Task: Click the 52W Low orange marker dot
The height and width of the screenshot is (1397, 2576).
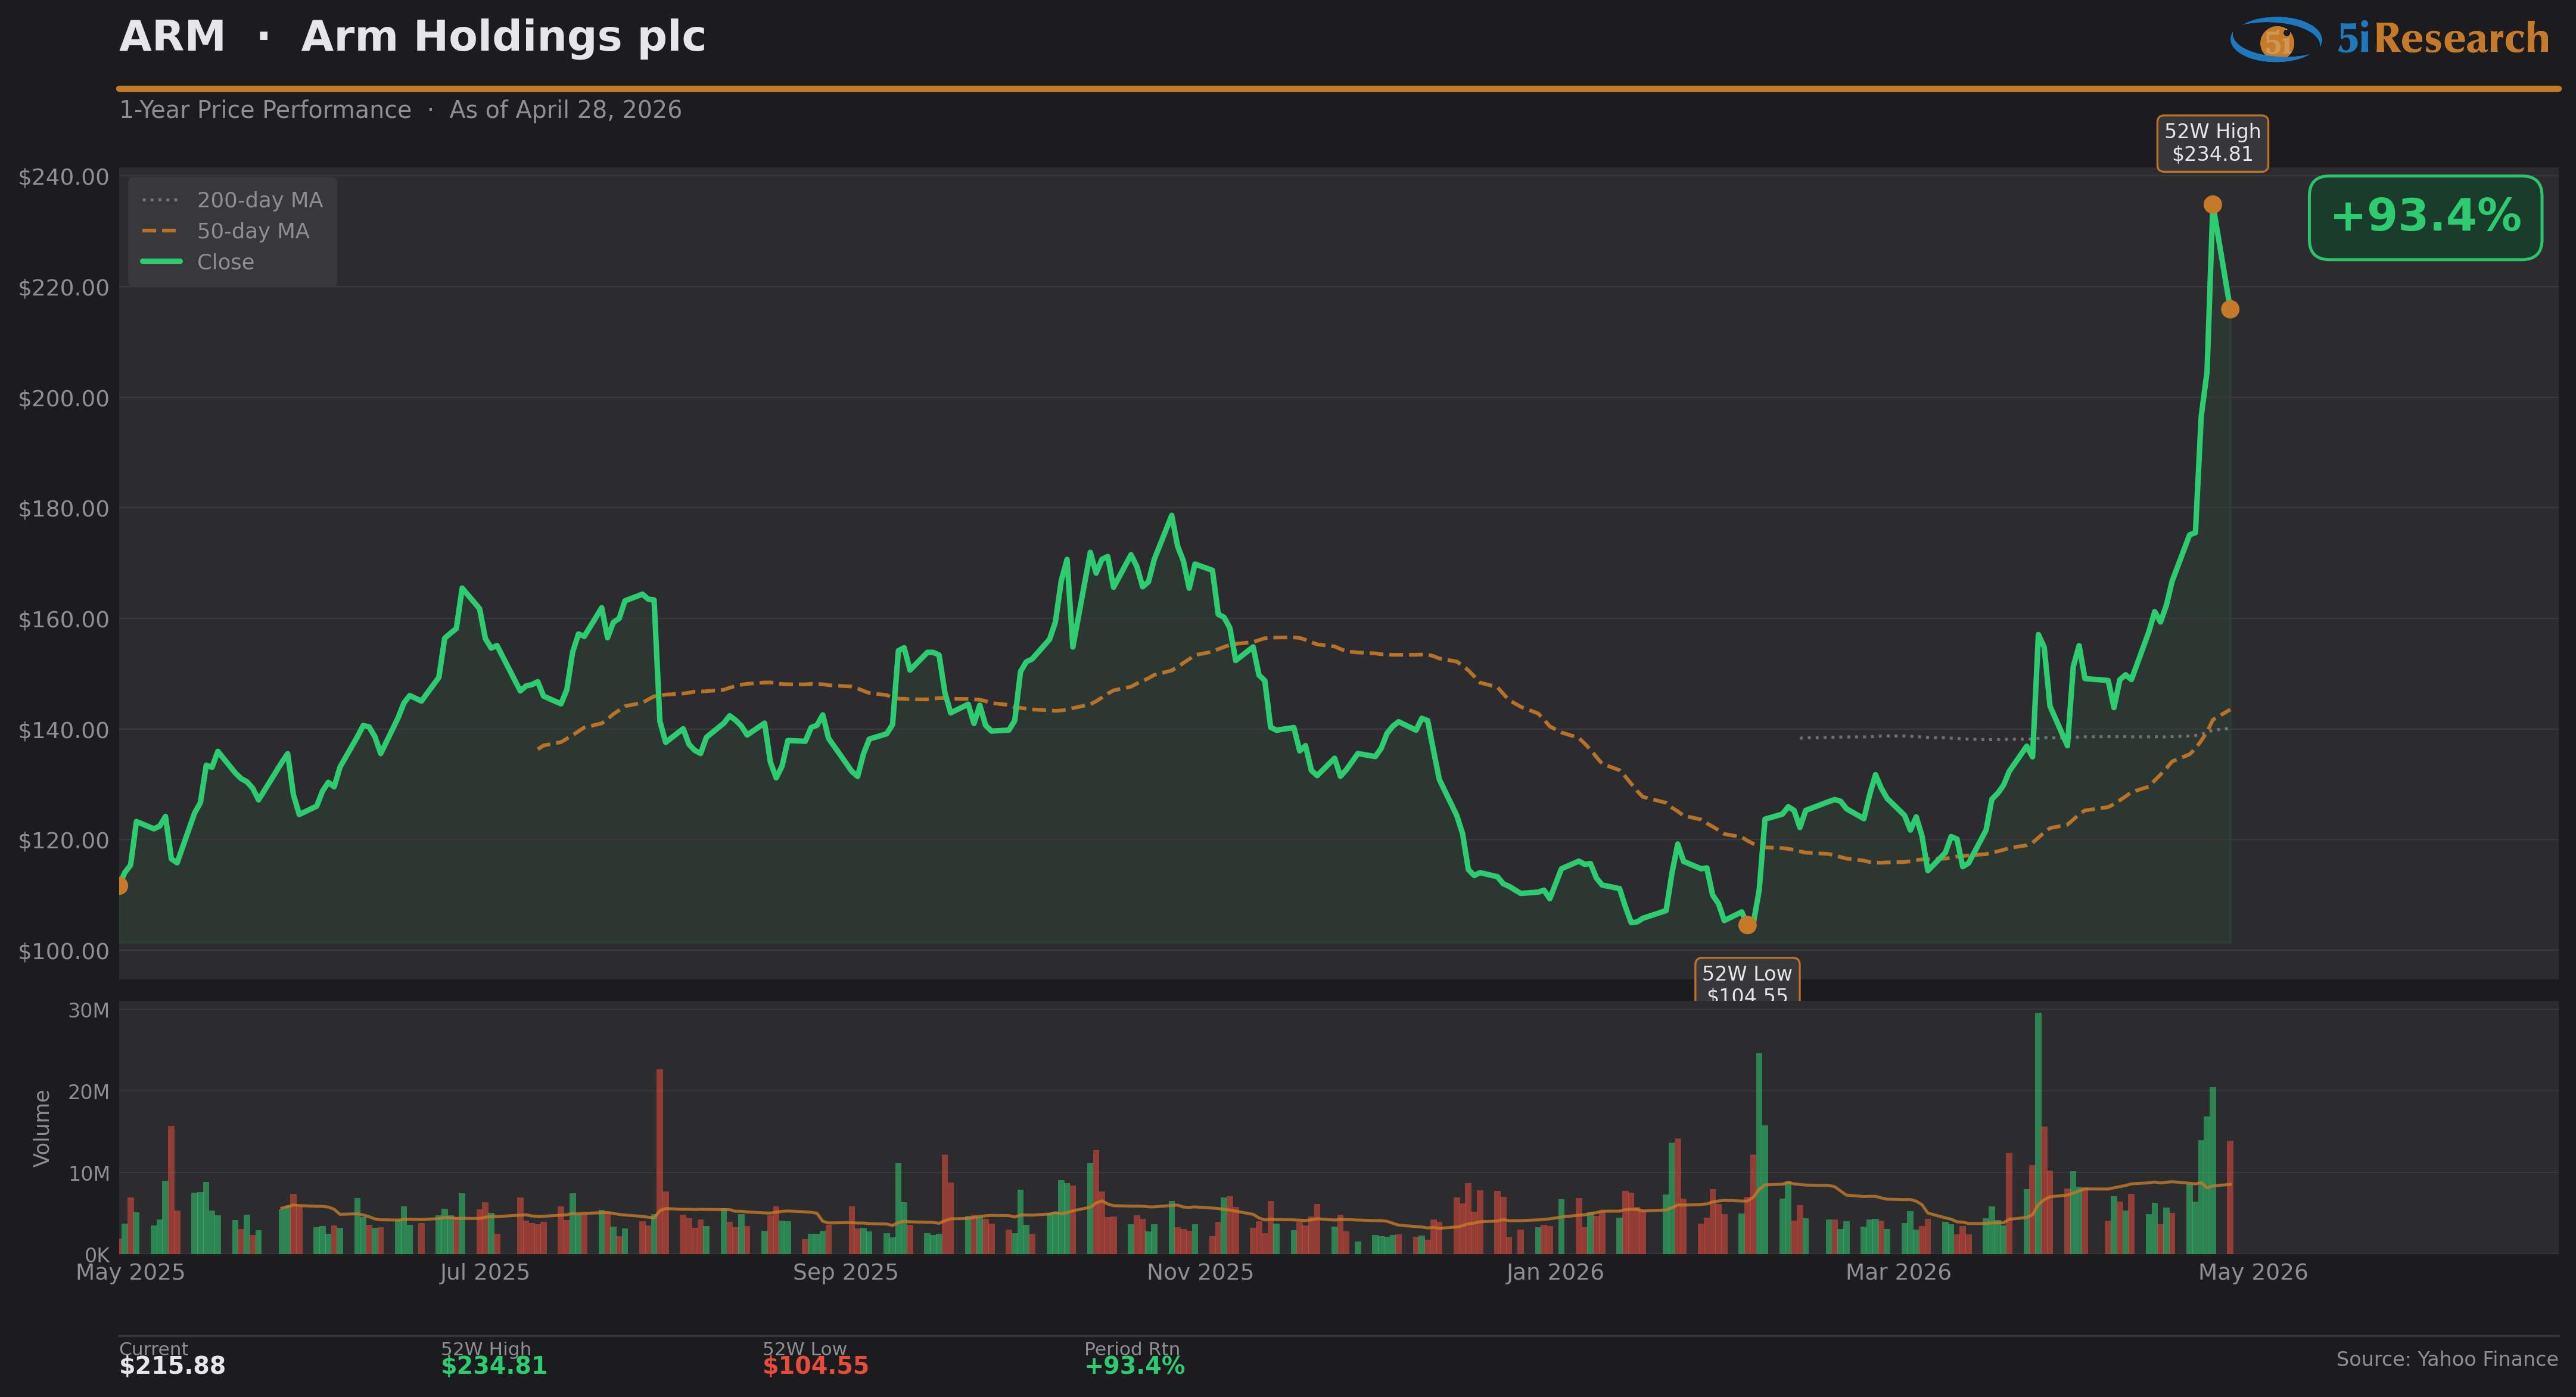Action: (x=1747, y=925)
